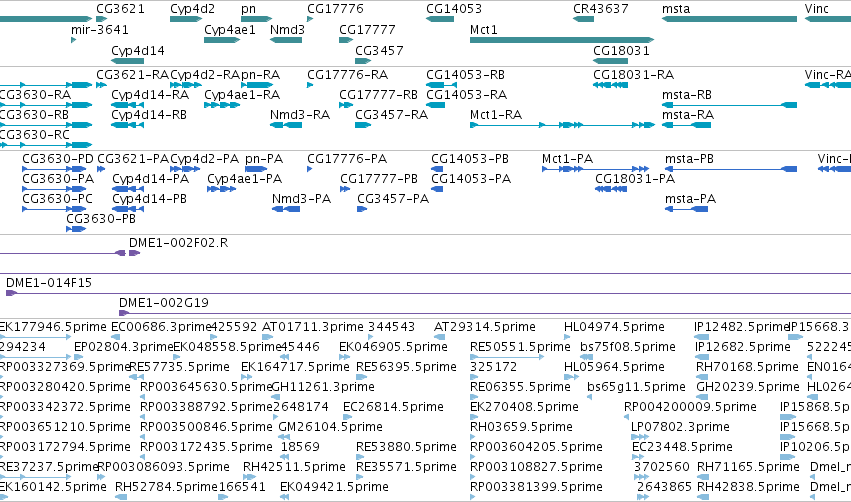Select transcript CG14053-RB
Image resolution: width=851 pixels, height=502 pixels.
pos(465,74)
